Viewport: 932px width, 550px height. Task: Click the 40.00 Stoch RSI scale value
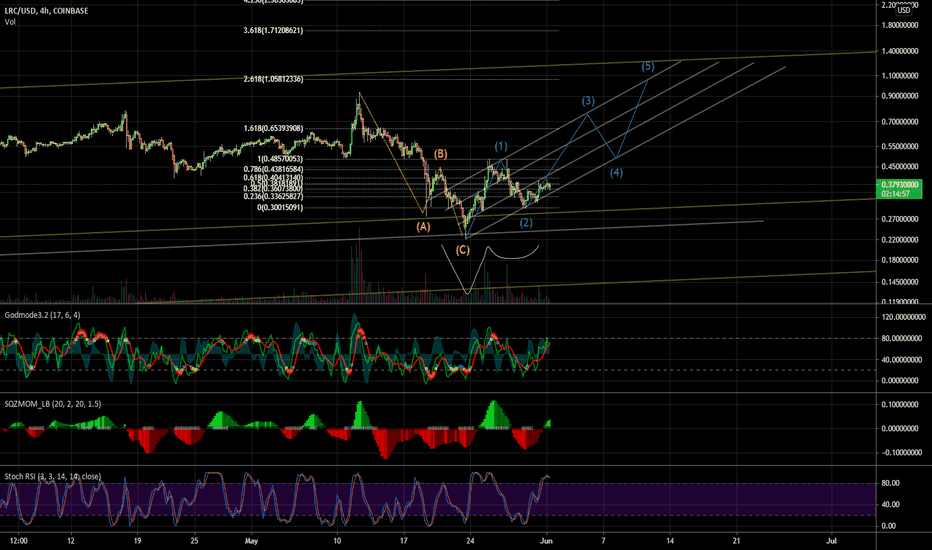pyautogui.click(x=889, y=505)
